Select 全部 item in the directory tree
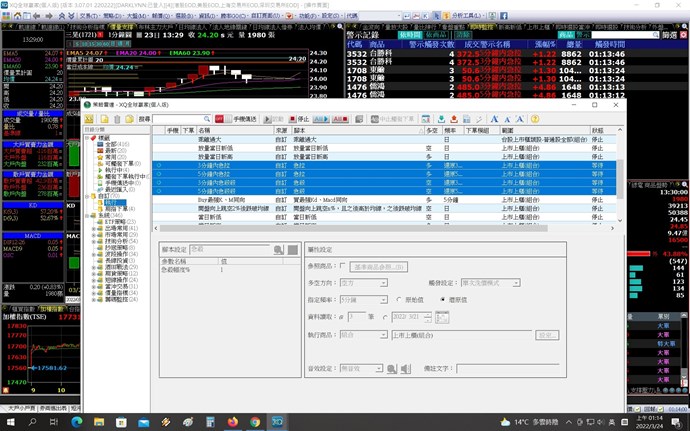 point(110,144)
